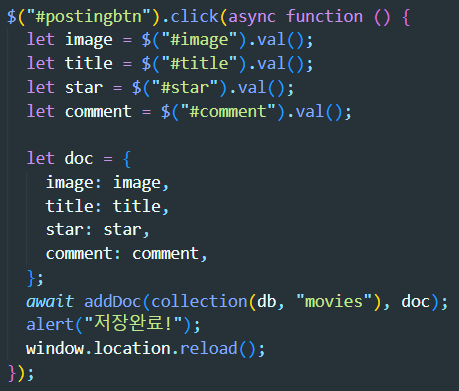
Task: Click the closing '};' of doc object
Action: click(35, 278)
